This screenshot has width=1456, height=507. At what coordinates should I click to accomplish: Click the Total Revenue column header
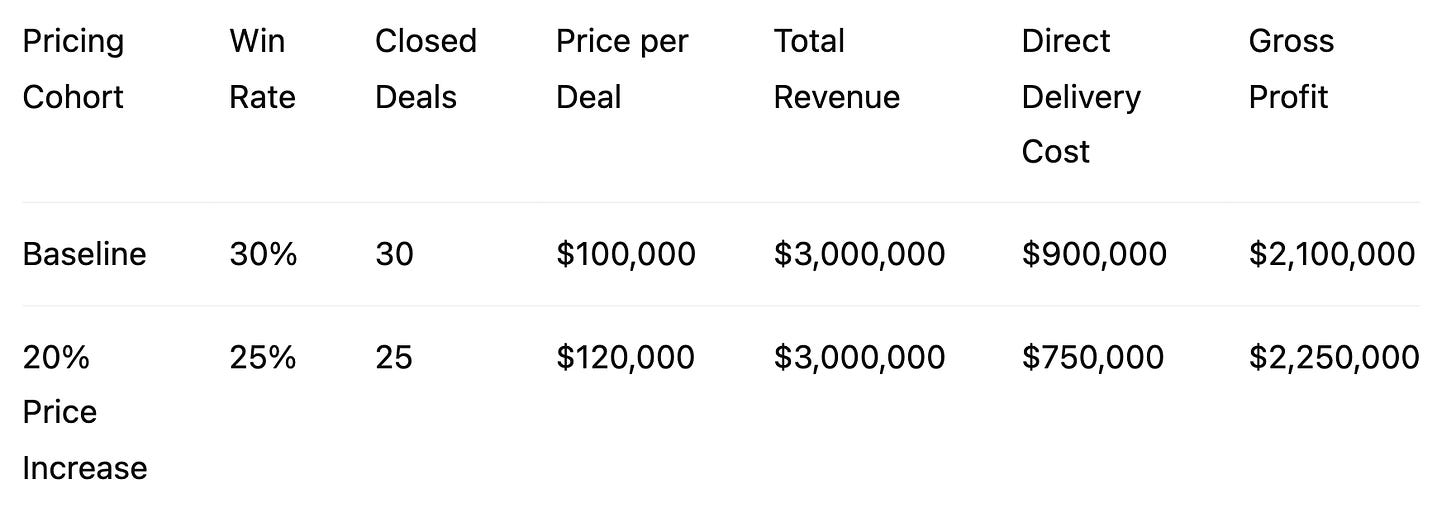837,69
